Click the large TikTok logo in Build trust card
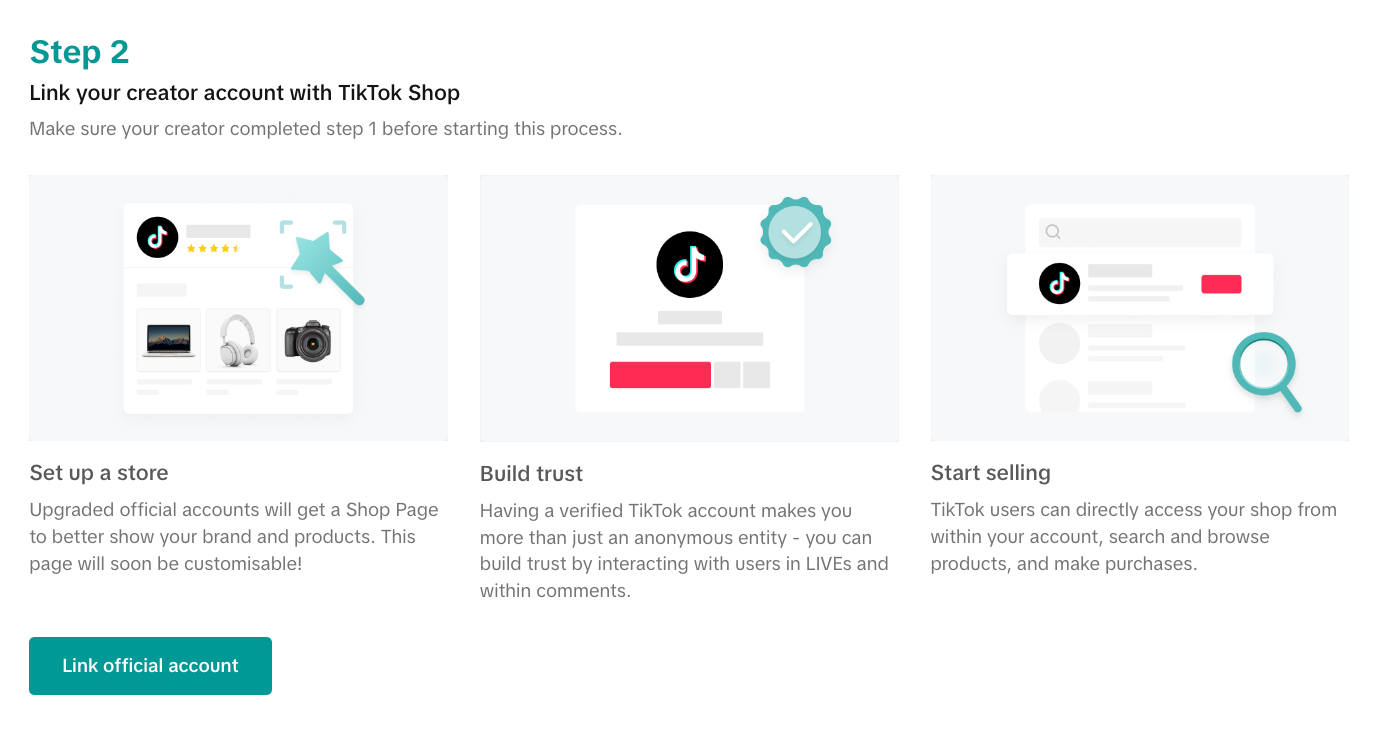The image size is (1378, 745). [689, 264]
